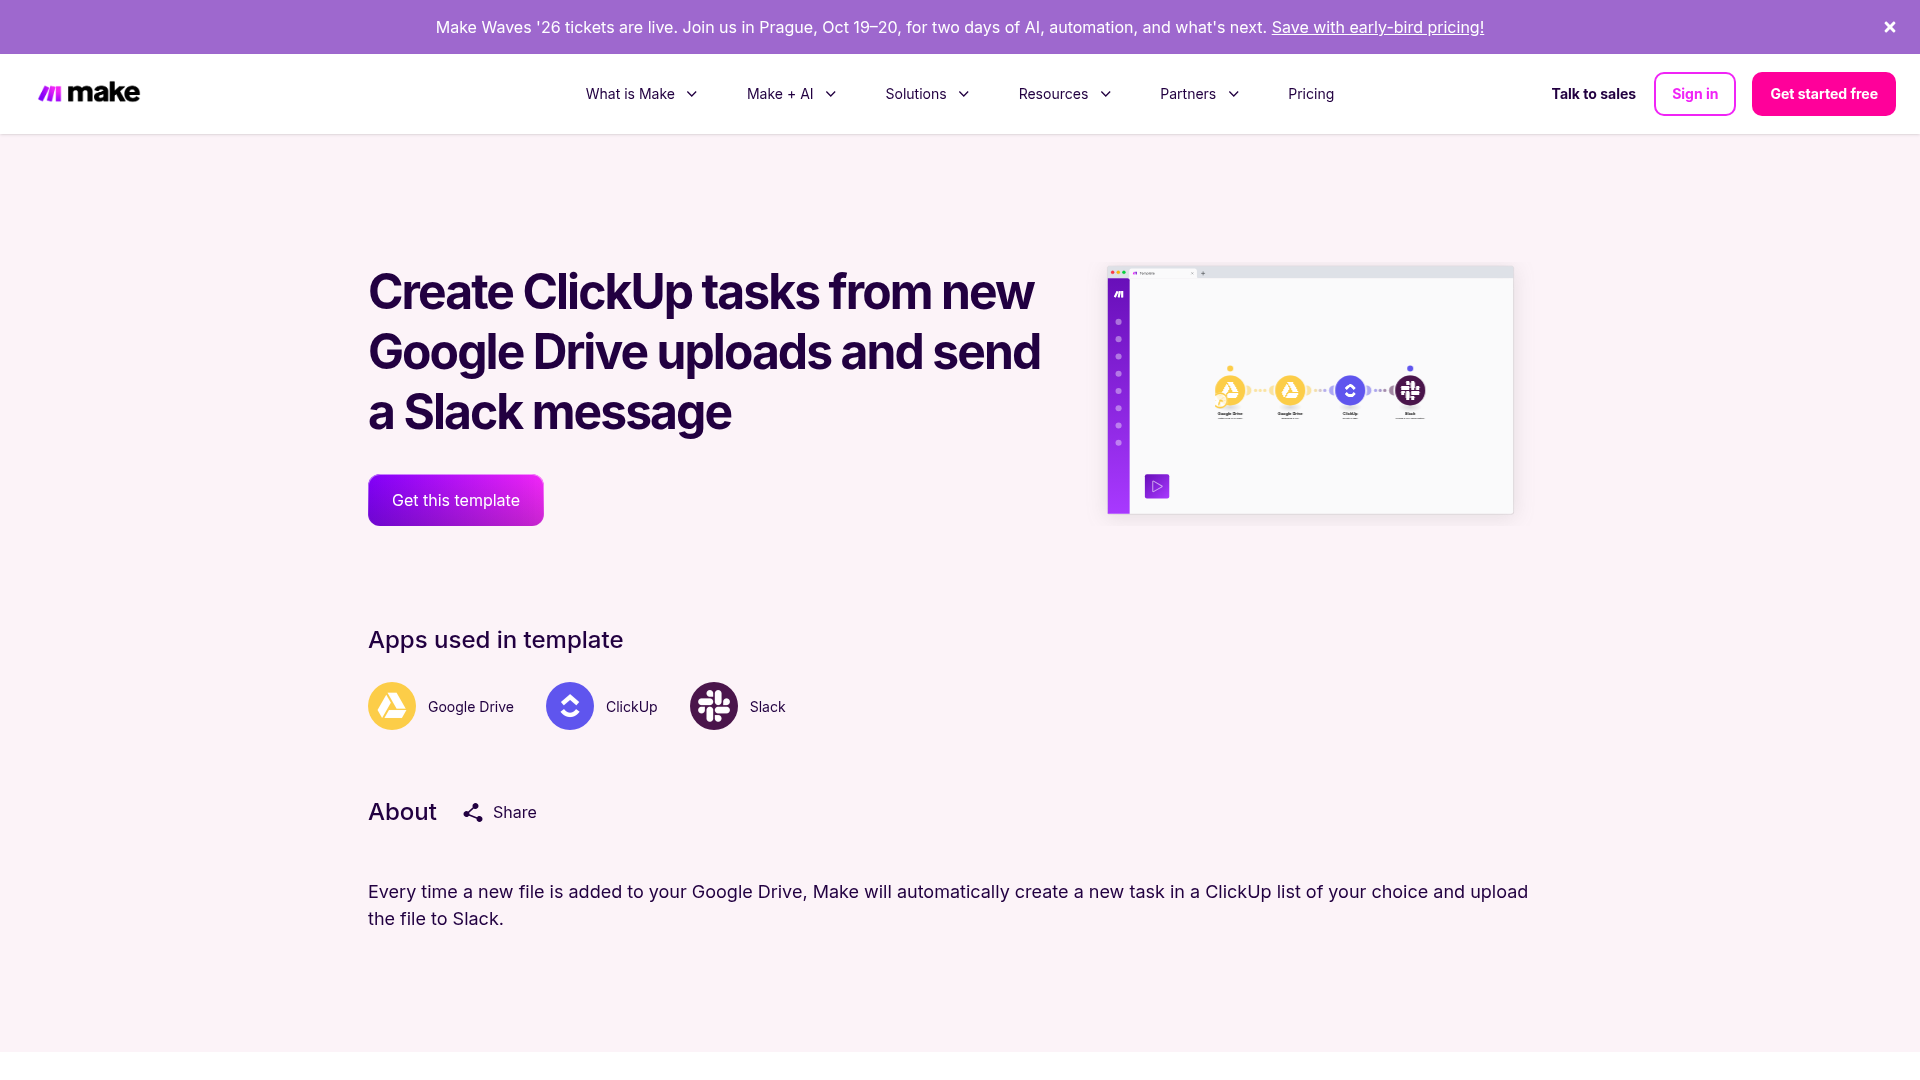This screenshot has height=1080, width=1920.
Task: Click the ClickUp app label
Action: pyautogui.click(x=632, y=707)
